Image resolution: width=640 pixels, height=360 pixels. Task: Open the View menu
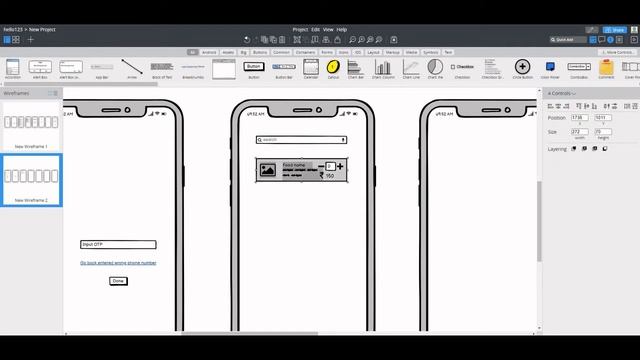coord(328,29)
